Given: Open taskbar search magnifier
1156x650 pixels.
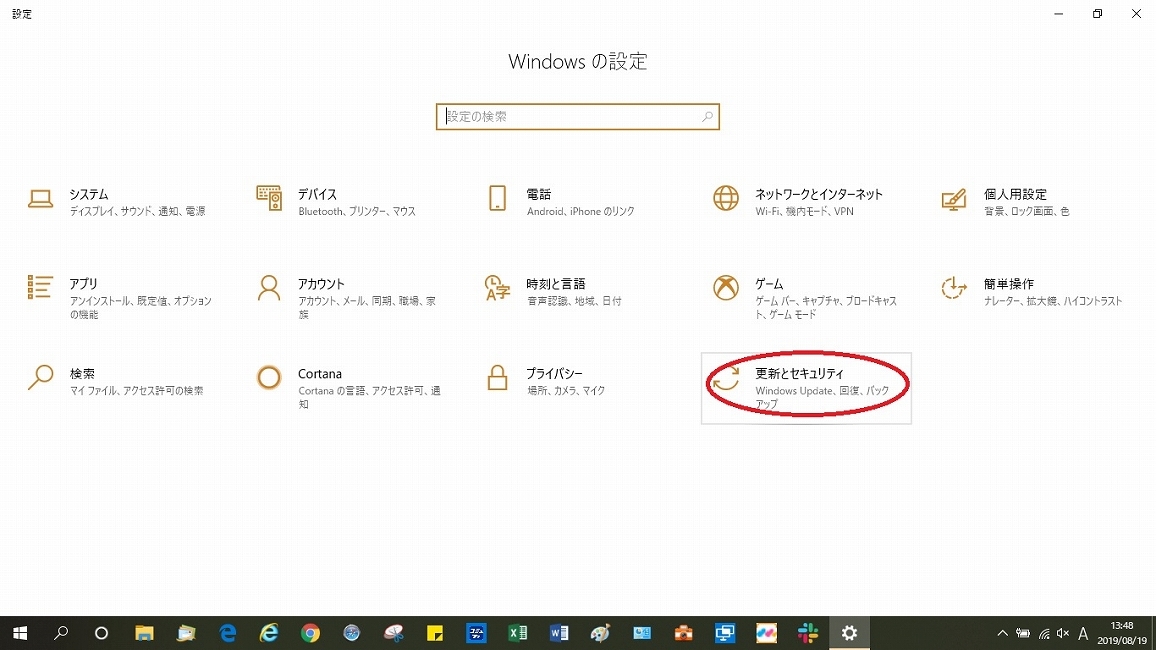Looking at the screenshot, I should click(x=61, y=633).
